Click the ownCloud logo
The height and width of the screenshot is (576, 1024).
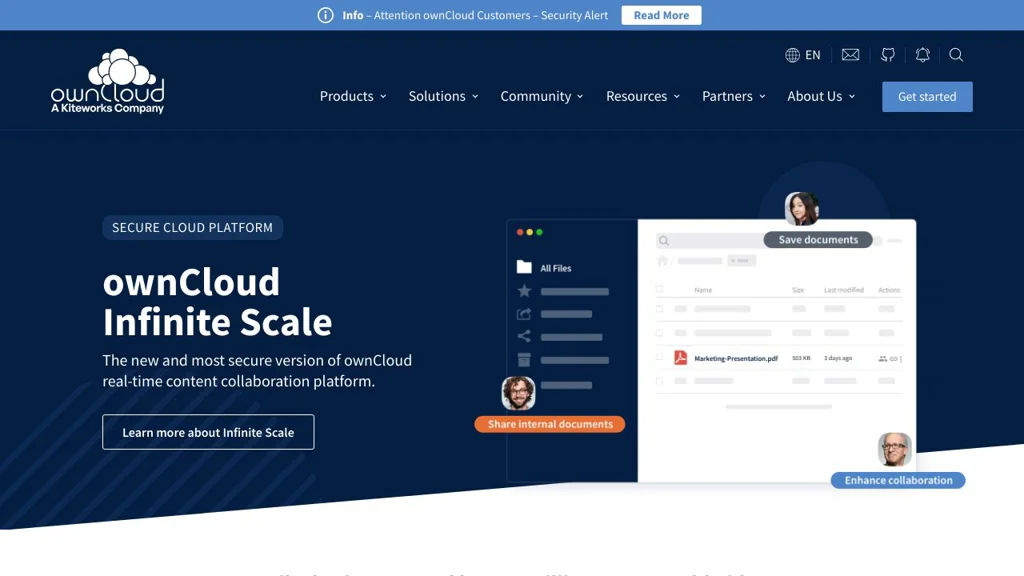(108, 81)
